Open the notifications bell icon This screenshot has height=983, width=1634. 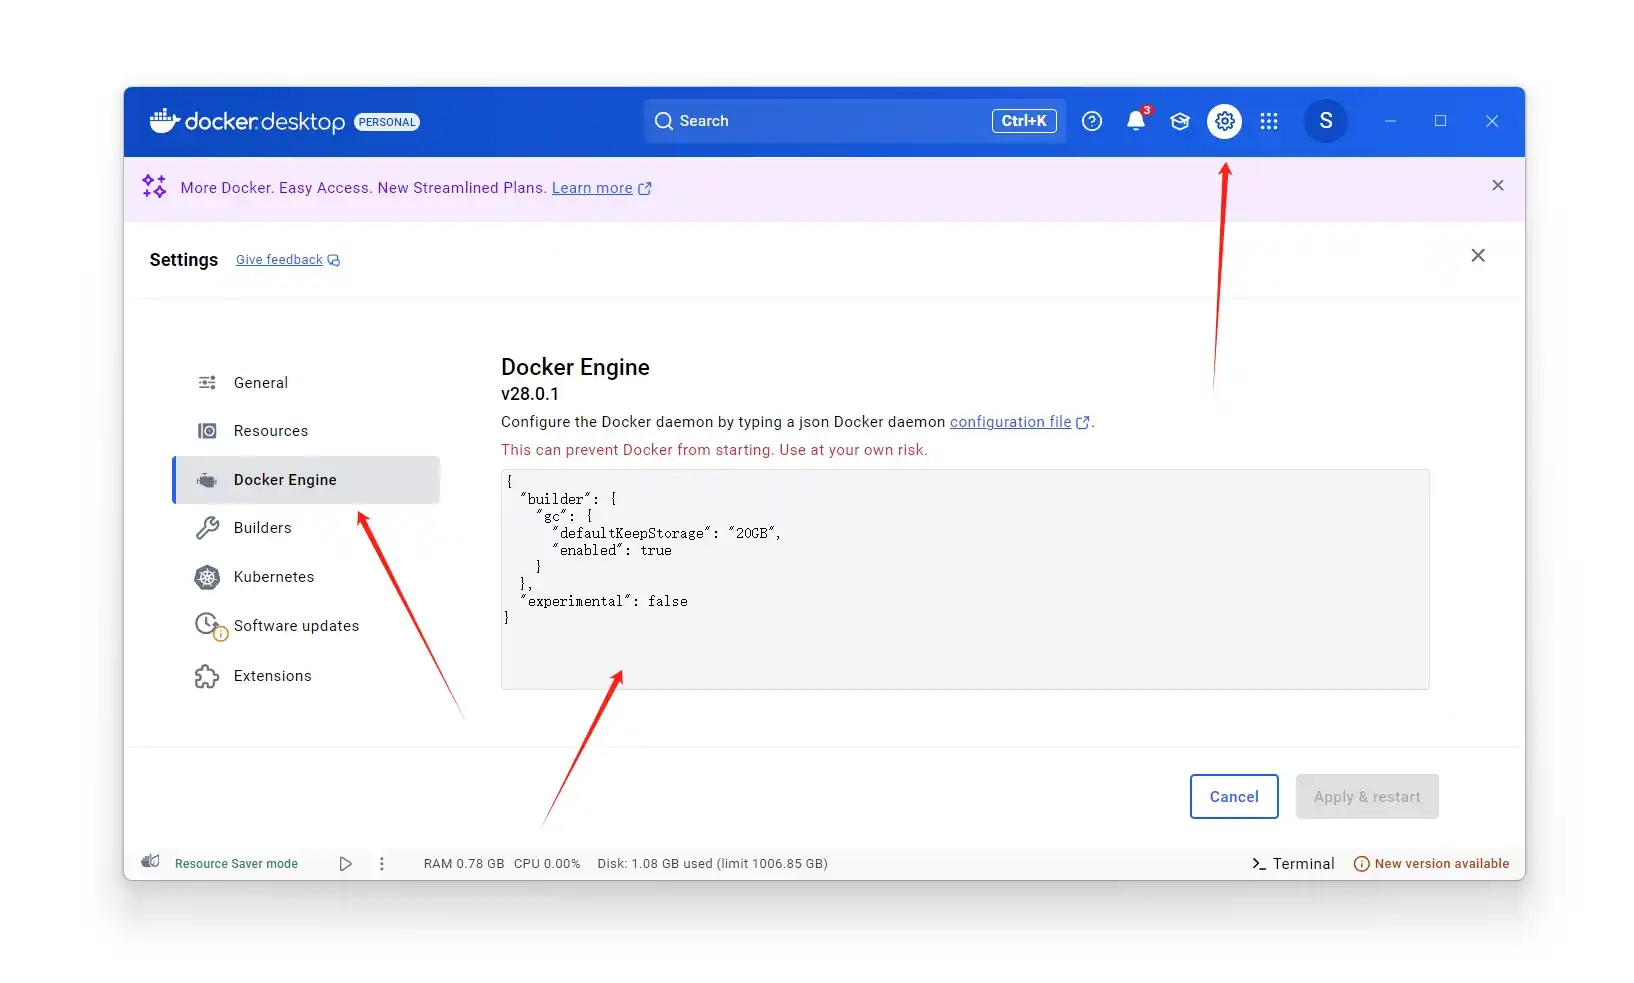click(1136, 121)
